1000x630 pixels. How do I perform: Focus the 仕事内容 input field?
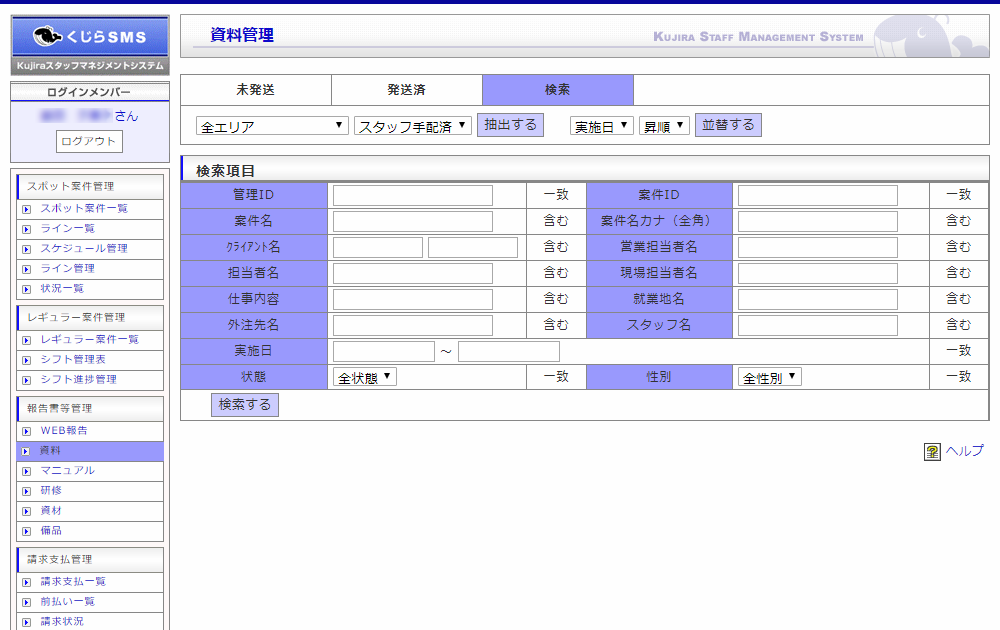pos(413,300)
